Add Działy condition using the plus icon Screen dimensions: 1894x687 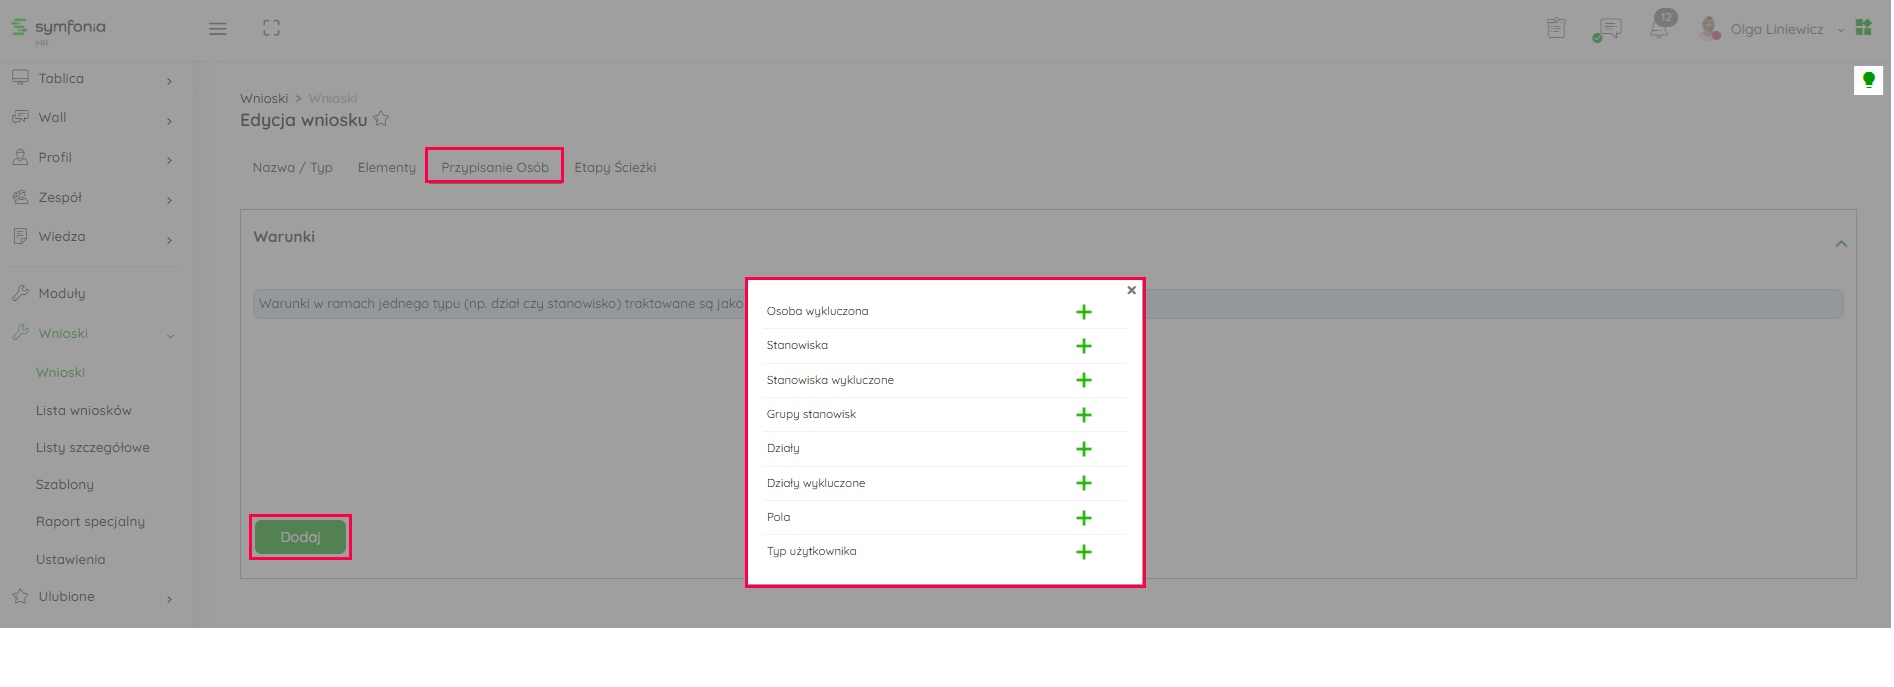coord(1083,449)
